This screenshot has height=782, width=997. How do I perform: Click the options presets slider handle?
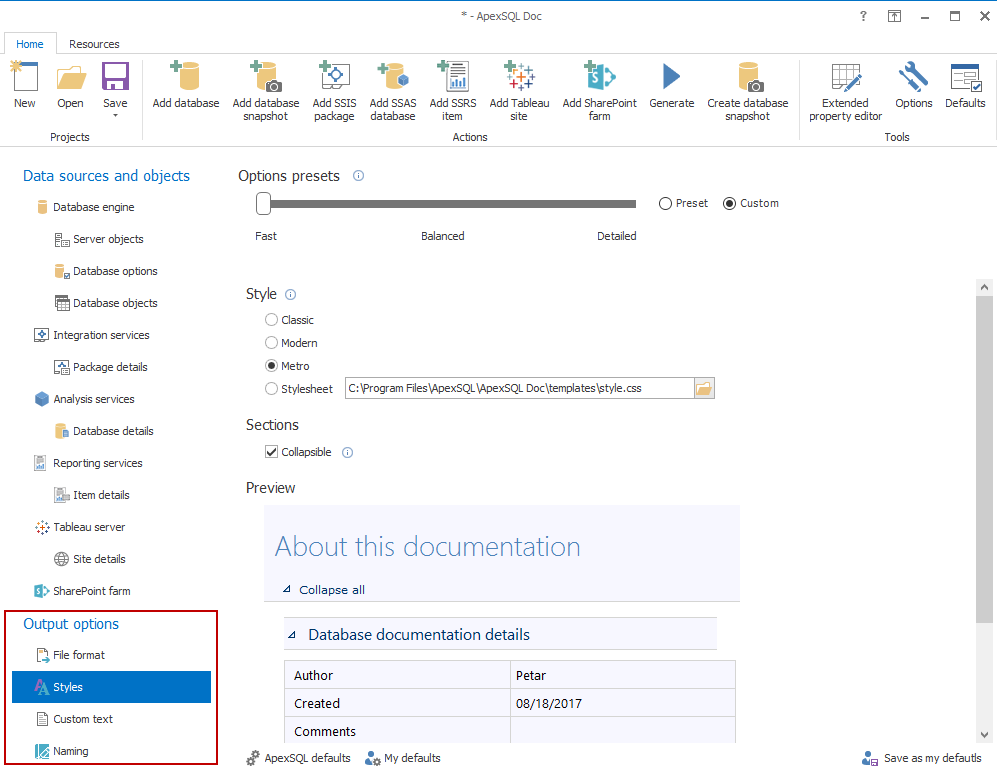pyautogui.click(x=263, y=204)
